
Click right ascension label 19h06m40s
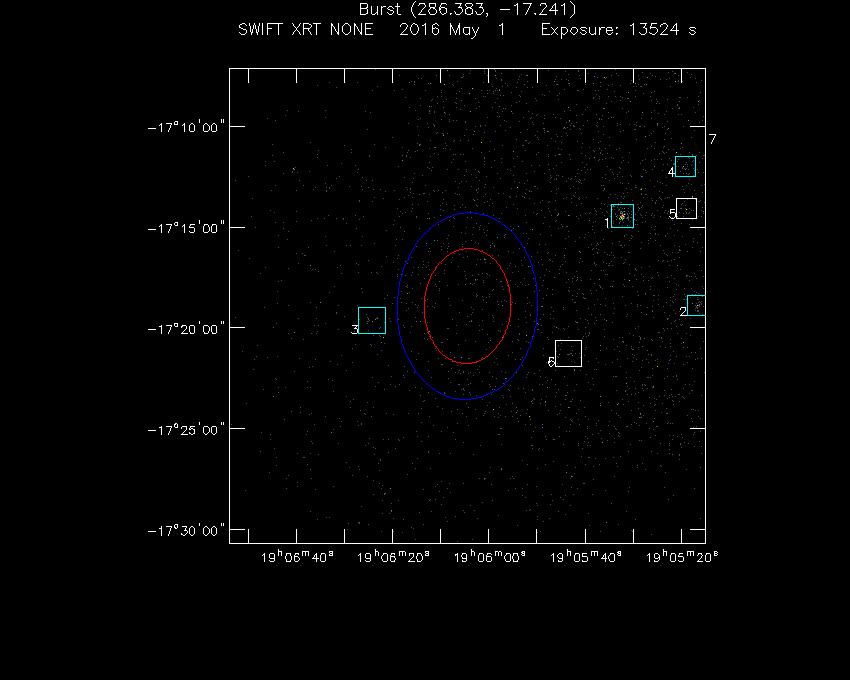pyautogui.click(x=297, y=557)
